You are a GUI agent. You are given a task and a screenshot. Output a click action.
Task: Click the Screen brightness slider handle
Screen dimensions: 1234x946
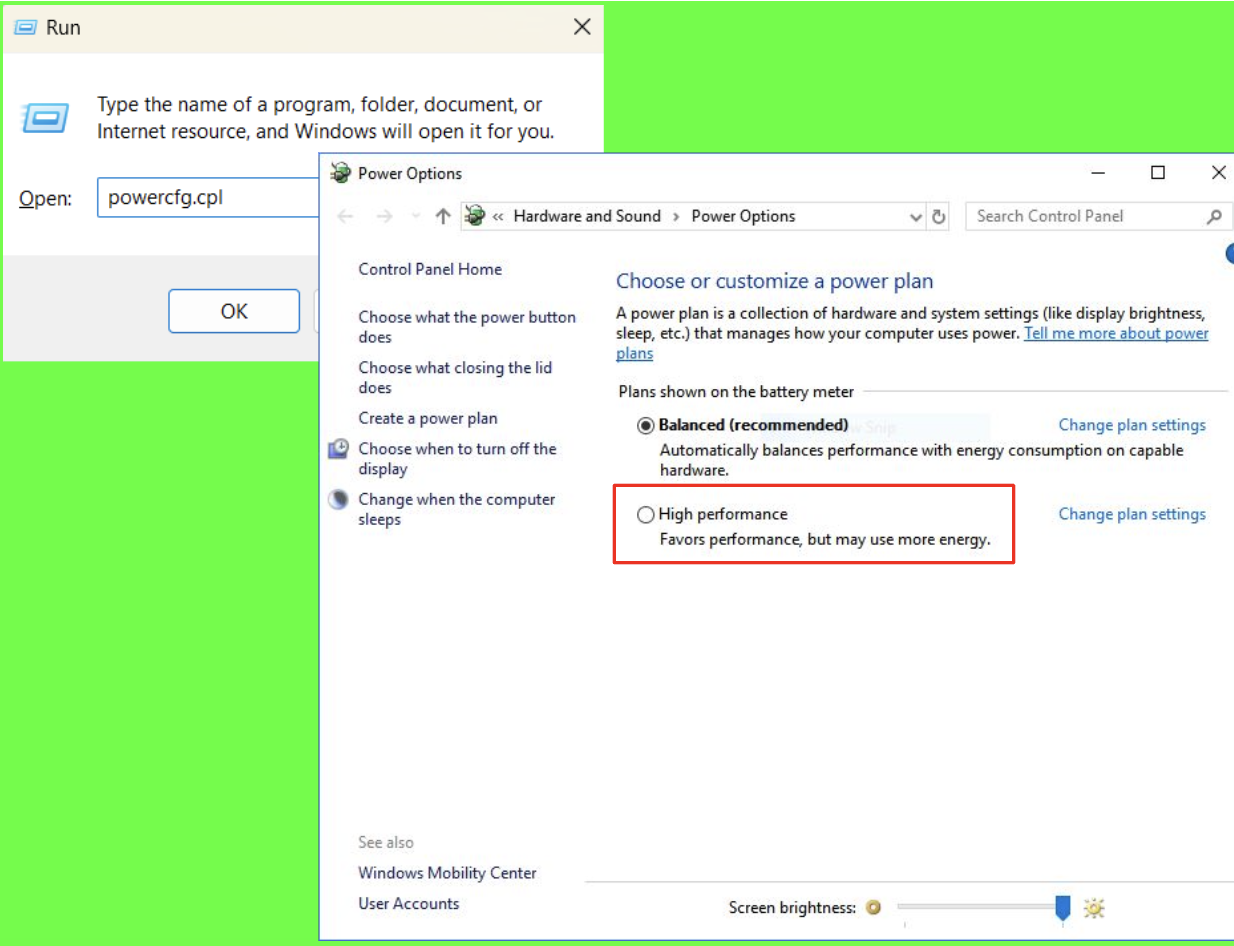tap(1063, 907)
